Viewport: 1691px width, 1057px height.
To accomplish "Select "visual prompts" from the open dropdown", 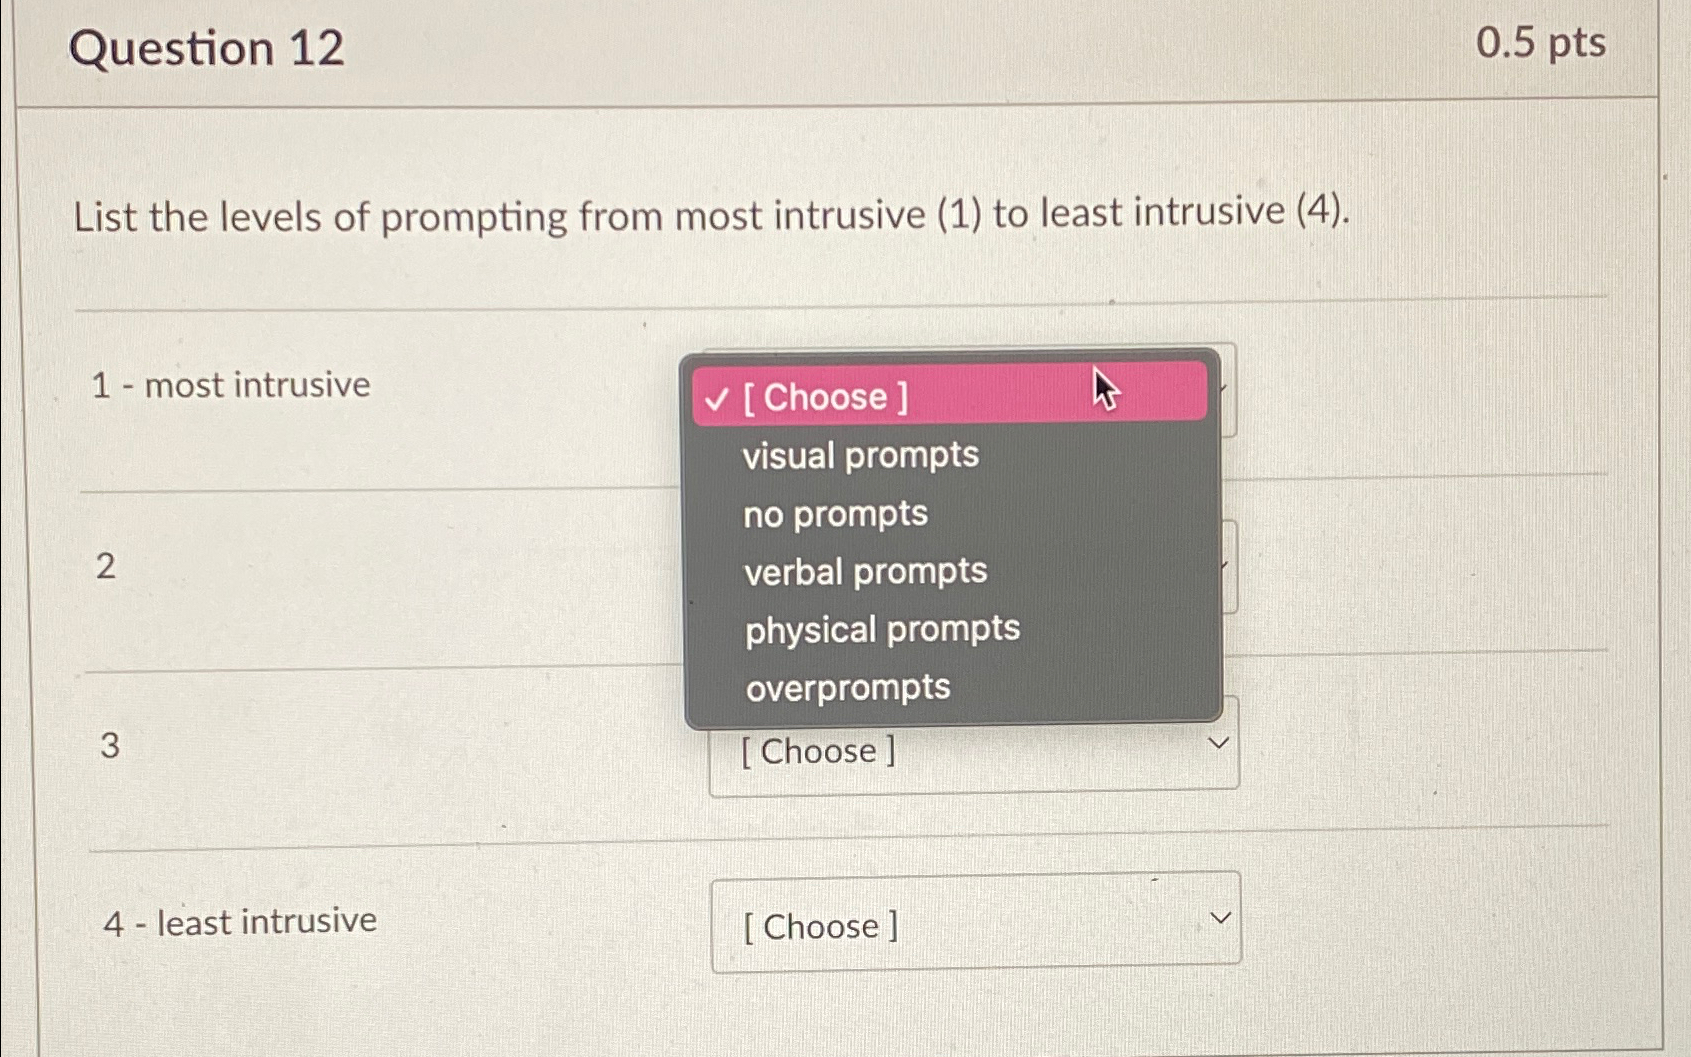I will tap(860, 456).
